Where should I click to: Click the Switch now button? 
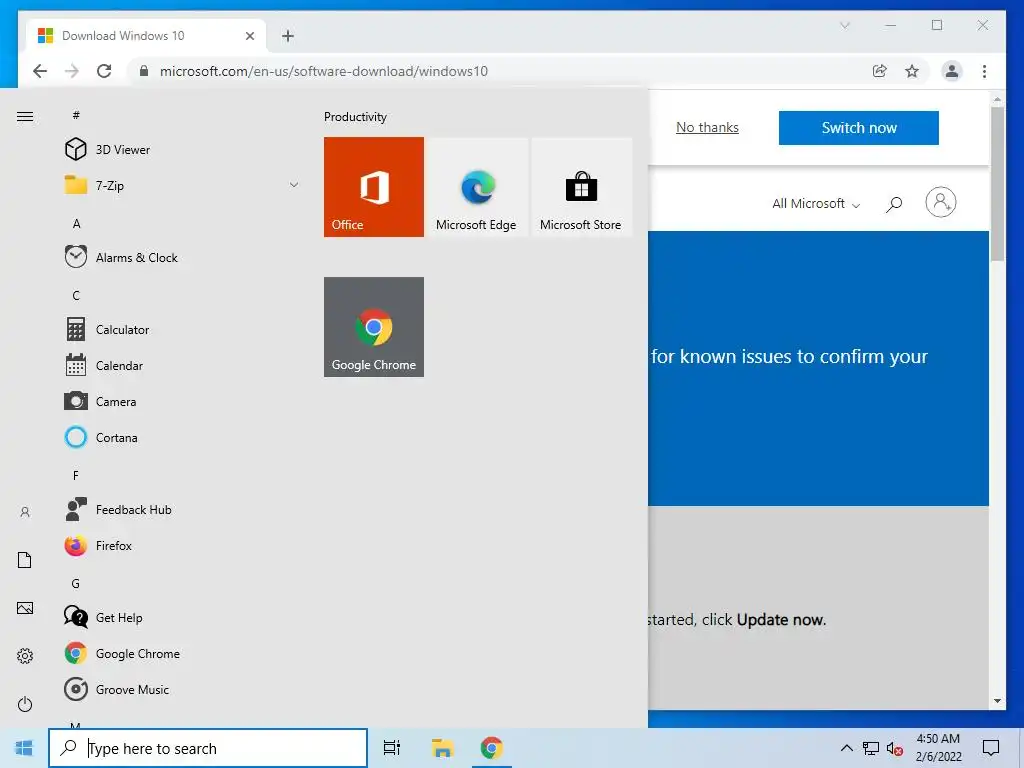[x=859, y=128]
